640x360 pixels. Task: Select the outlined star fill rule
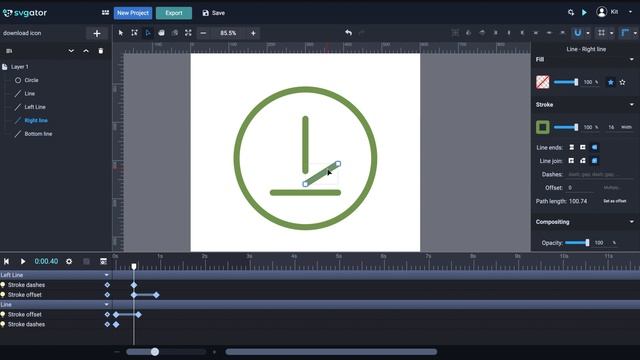pos(622,82)
